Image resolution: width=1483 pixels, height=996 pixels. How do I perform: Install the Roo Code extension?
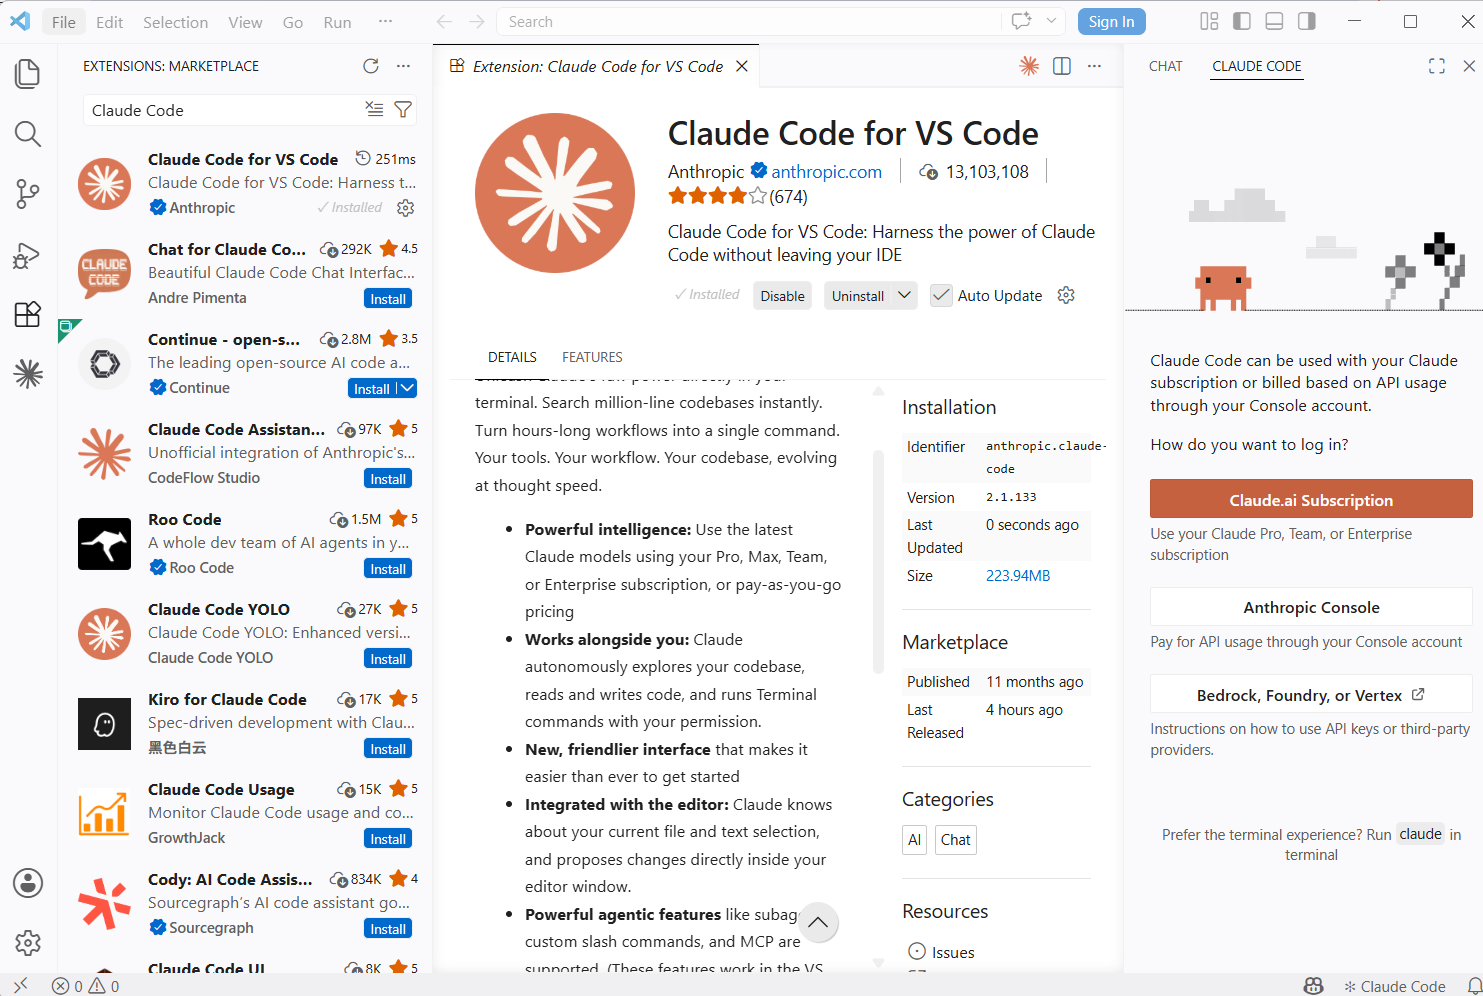tap(388, 569)
